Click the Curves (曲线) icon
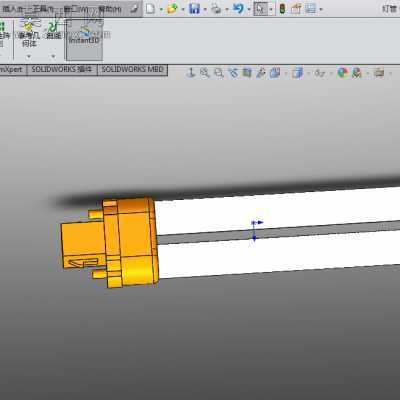 point(53,30)
